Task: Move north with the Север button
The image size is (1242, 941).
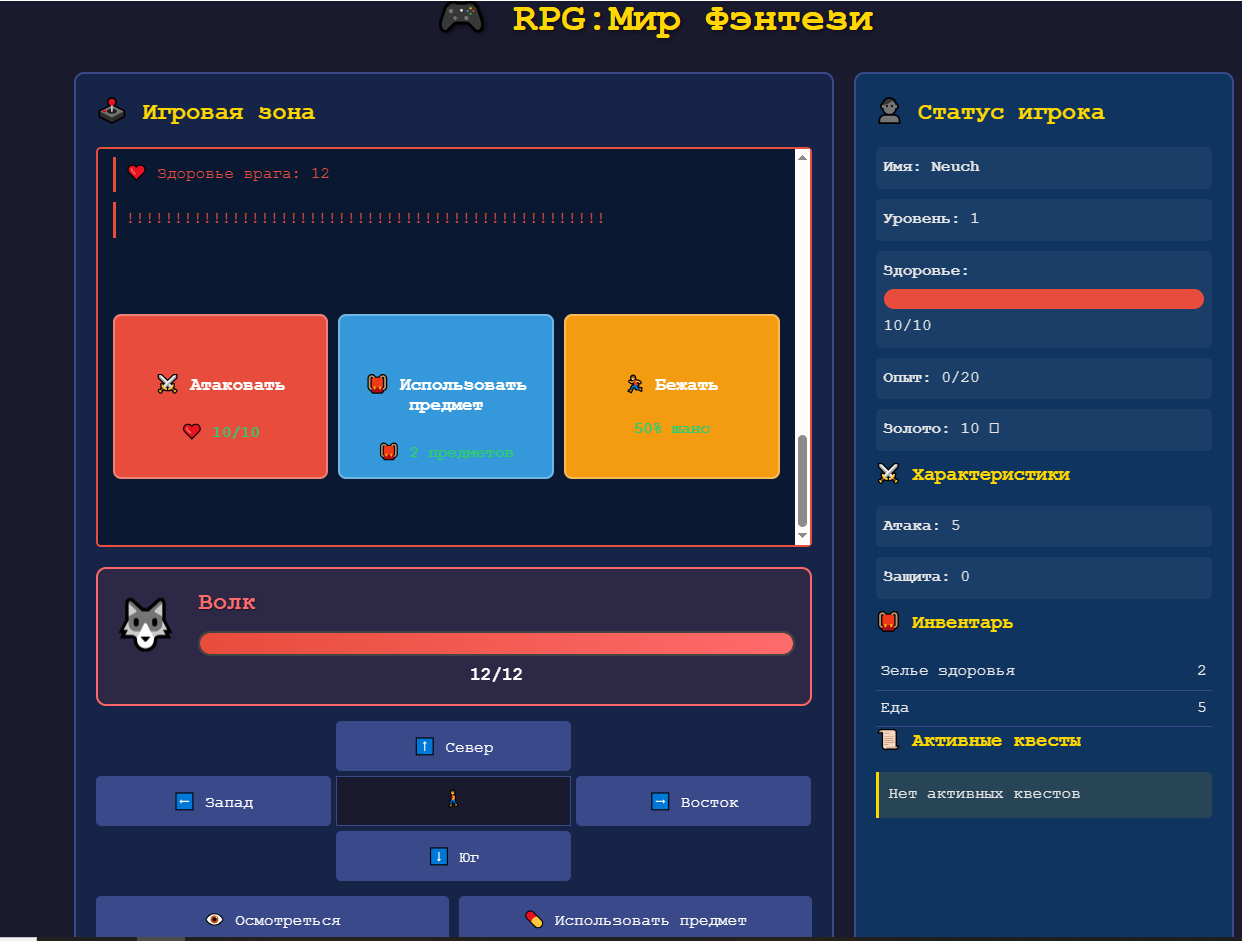Action: (453, 746)
